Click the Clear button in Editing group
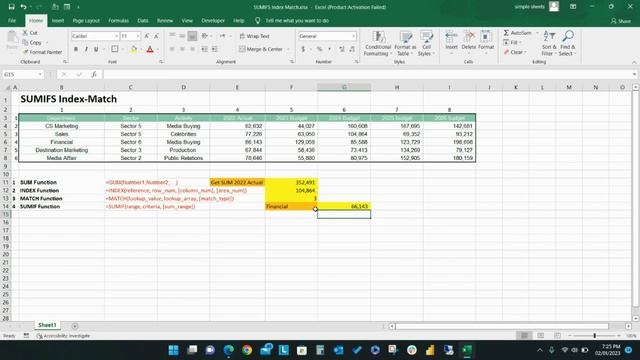The height and width of the screenshot is (360, 640). click(x=515, y=52)
